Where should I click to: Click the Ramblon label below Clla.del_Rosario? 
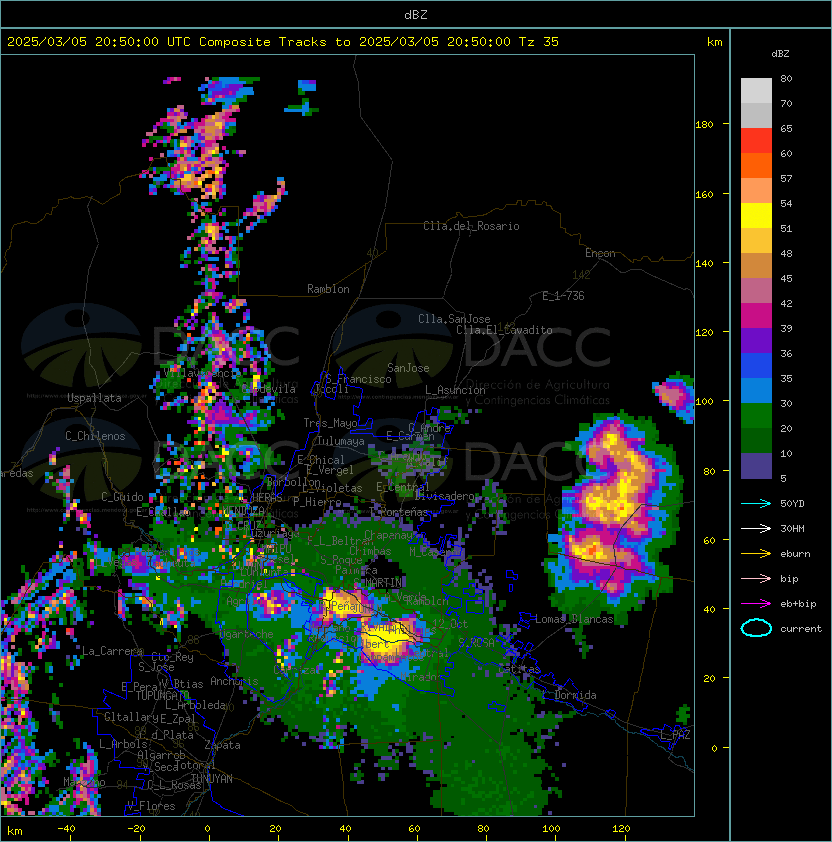(x=328, y=289)
